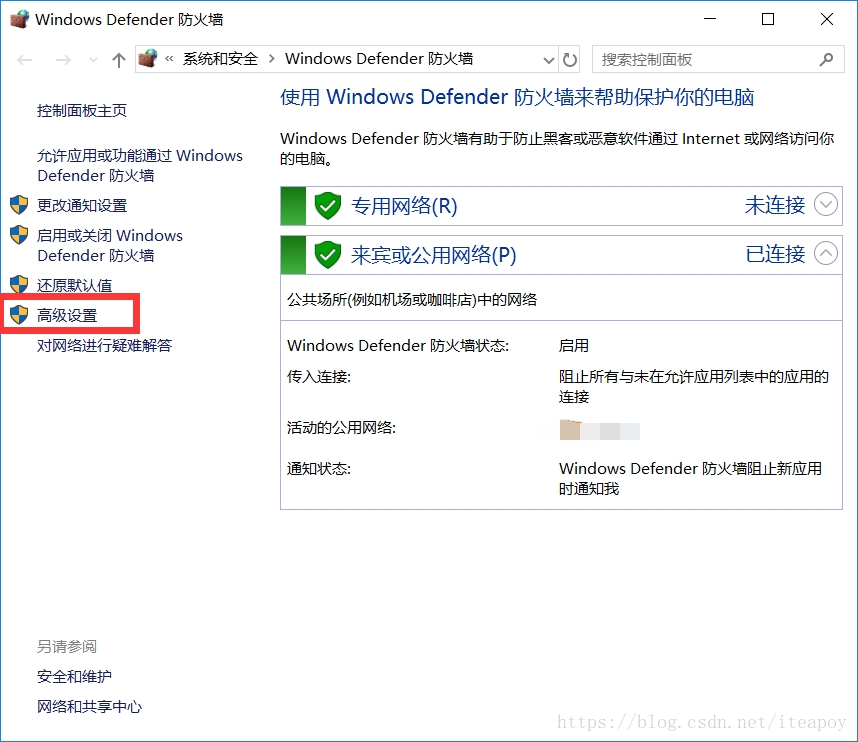Image resolution: width=858 pixels, height=742 pixels.
Task: Click the 专用网络(R) header
Action: (x=404, y=206)
